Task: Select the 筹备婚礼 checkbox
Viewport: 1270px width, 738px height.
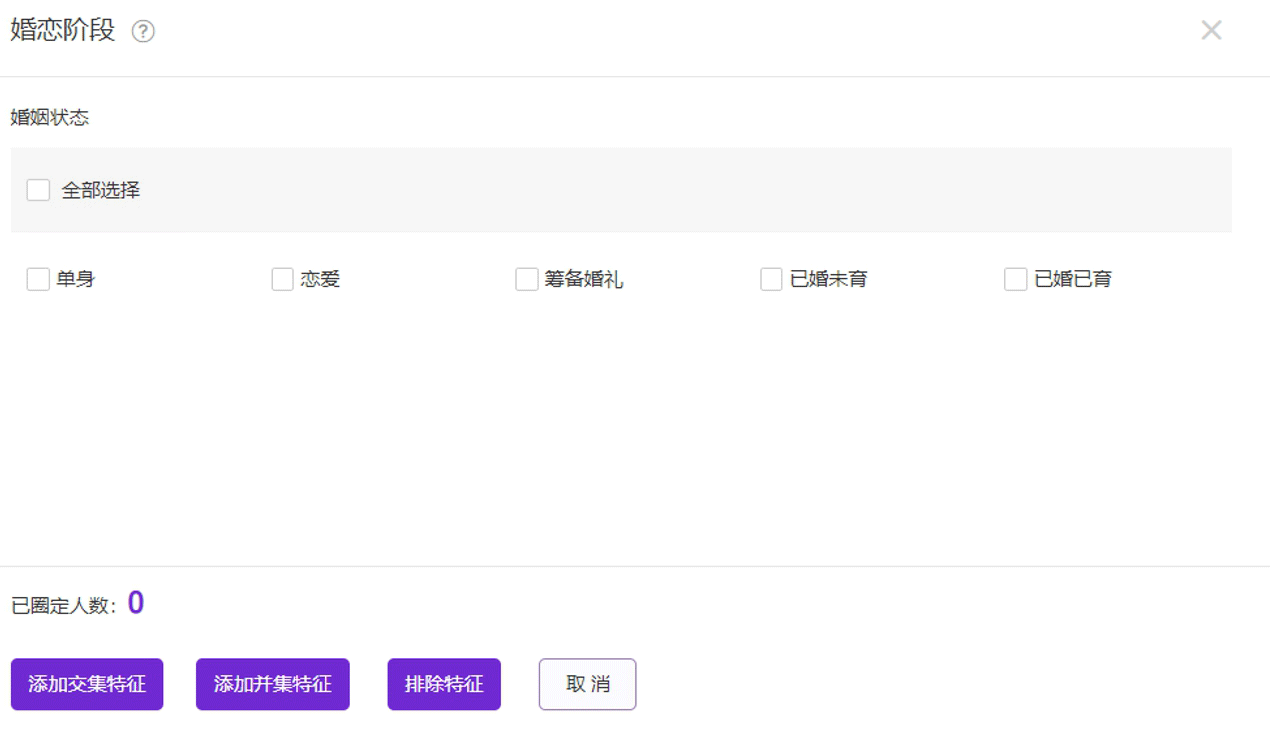Action: click(x=527, y=279)
